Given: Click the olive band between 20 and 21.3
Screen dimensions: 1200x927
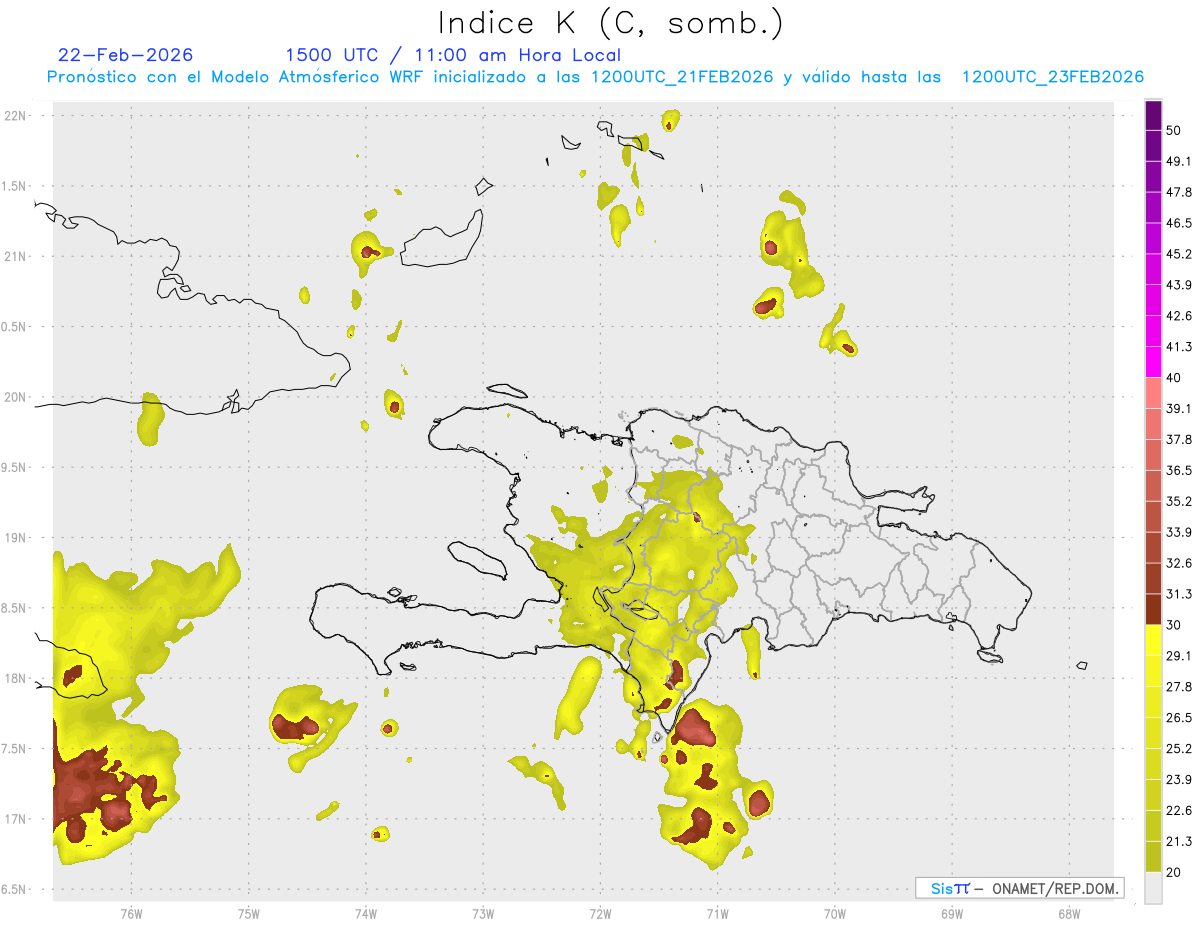Looking at the screenshot, I should (1154, 857).
